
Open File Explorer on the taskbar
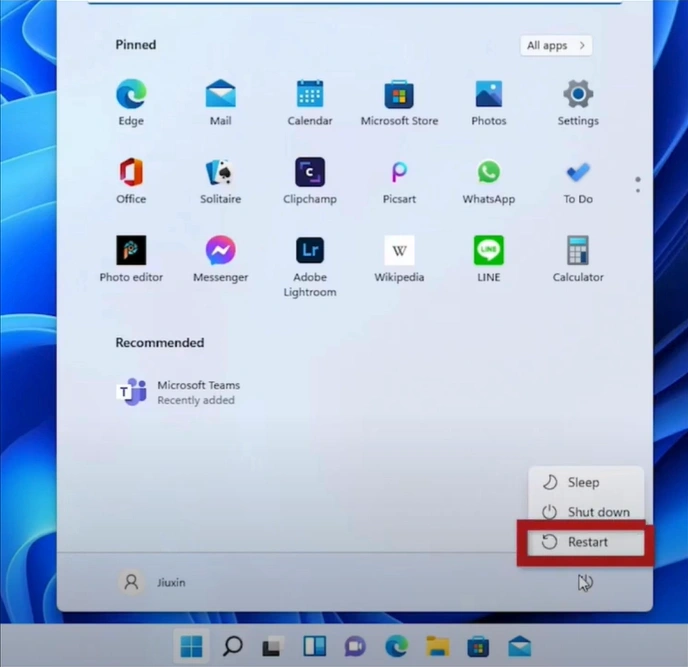pos(437,646)
